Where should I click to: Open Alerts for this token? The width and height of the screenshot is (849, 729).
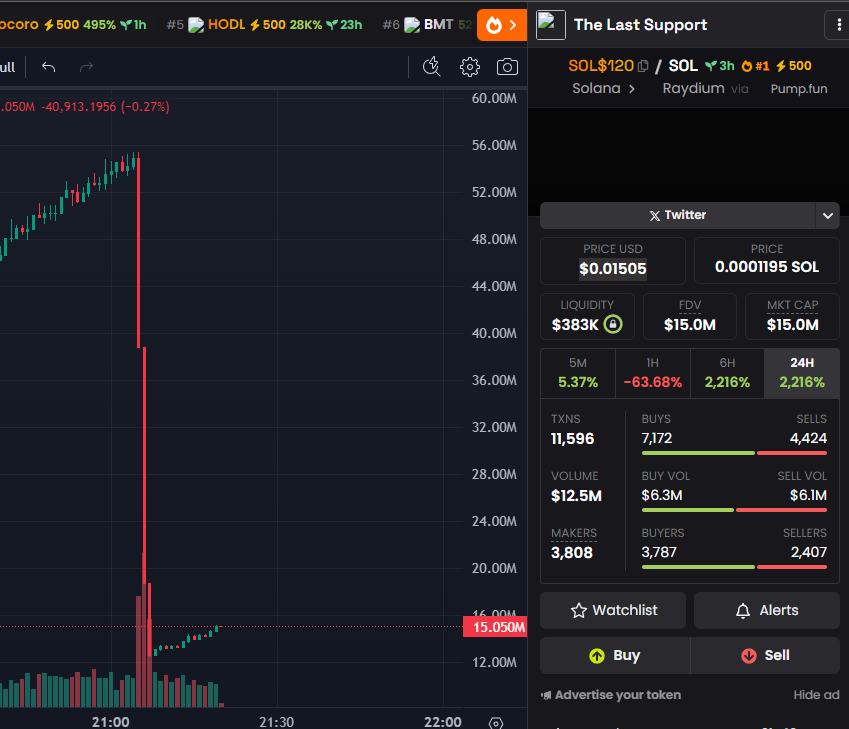click(x=767, y=610)
